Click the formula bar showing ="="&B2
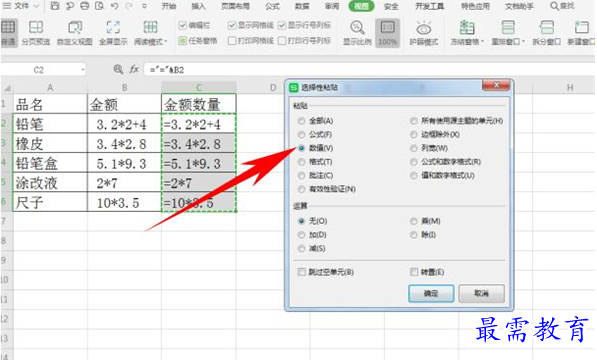 point(369,70)
